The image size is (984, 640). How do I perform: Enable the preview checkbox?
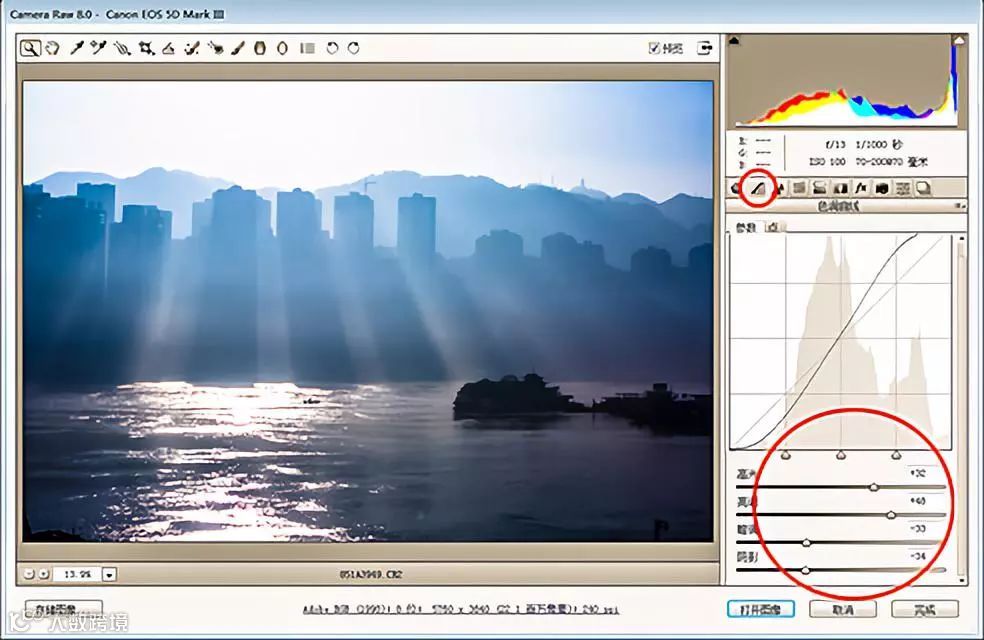point(653,48)
